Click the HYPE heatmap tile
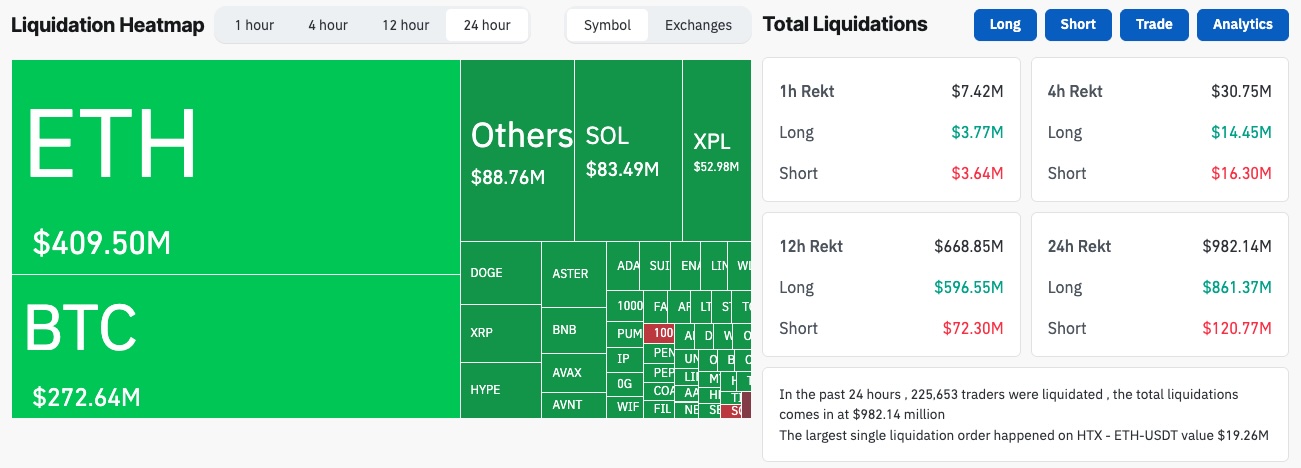This screenshot has height=468, width=1301. [499, 390]
